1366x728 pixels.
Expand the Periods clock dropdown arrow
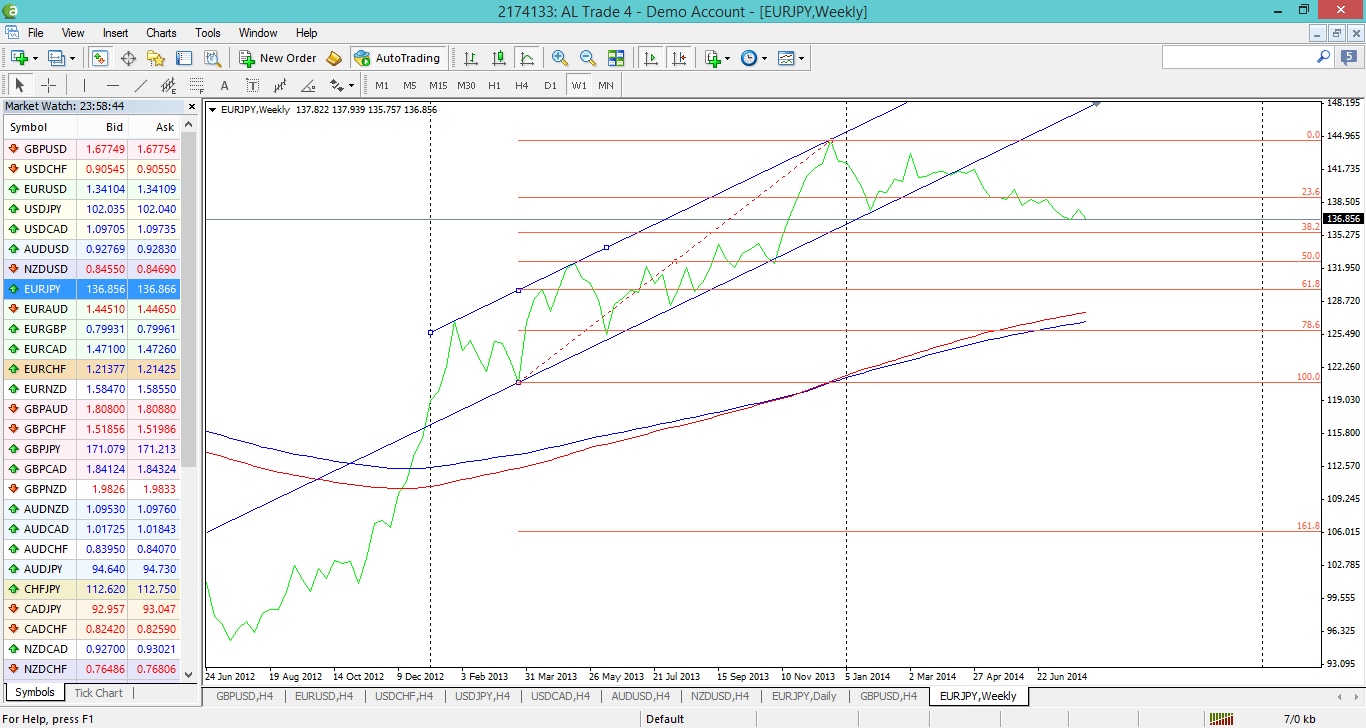point(765,58)
